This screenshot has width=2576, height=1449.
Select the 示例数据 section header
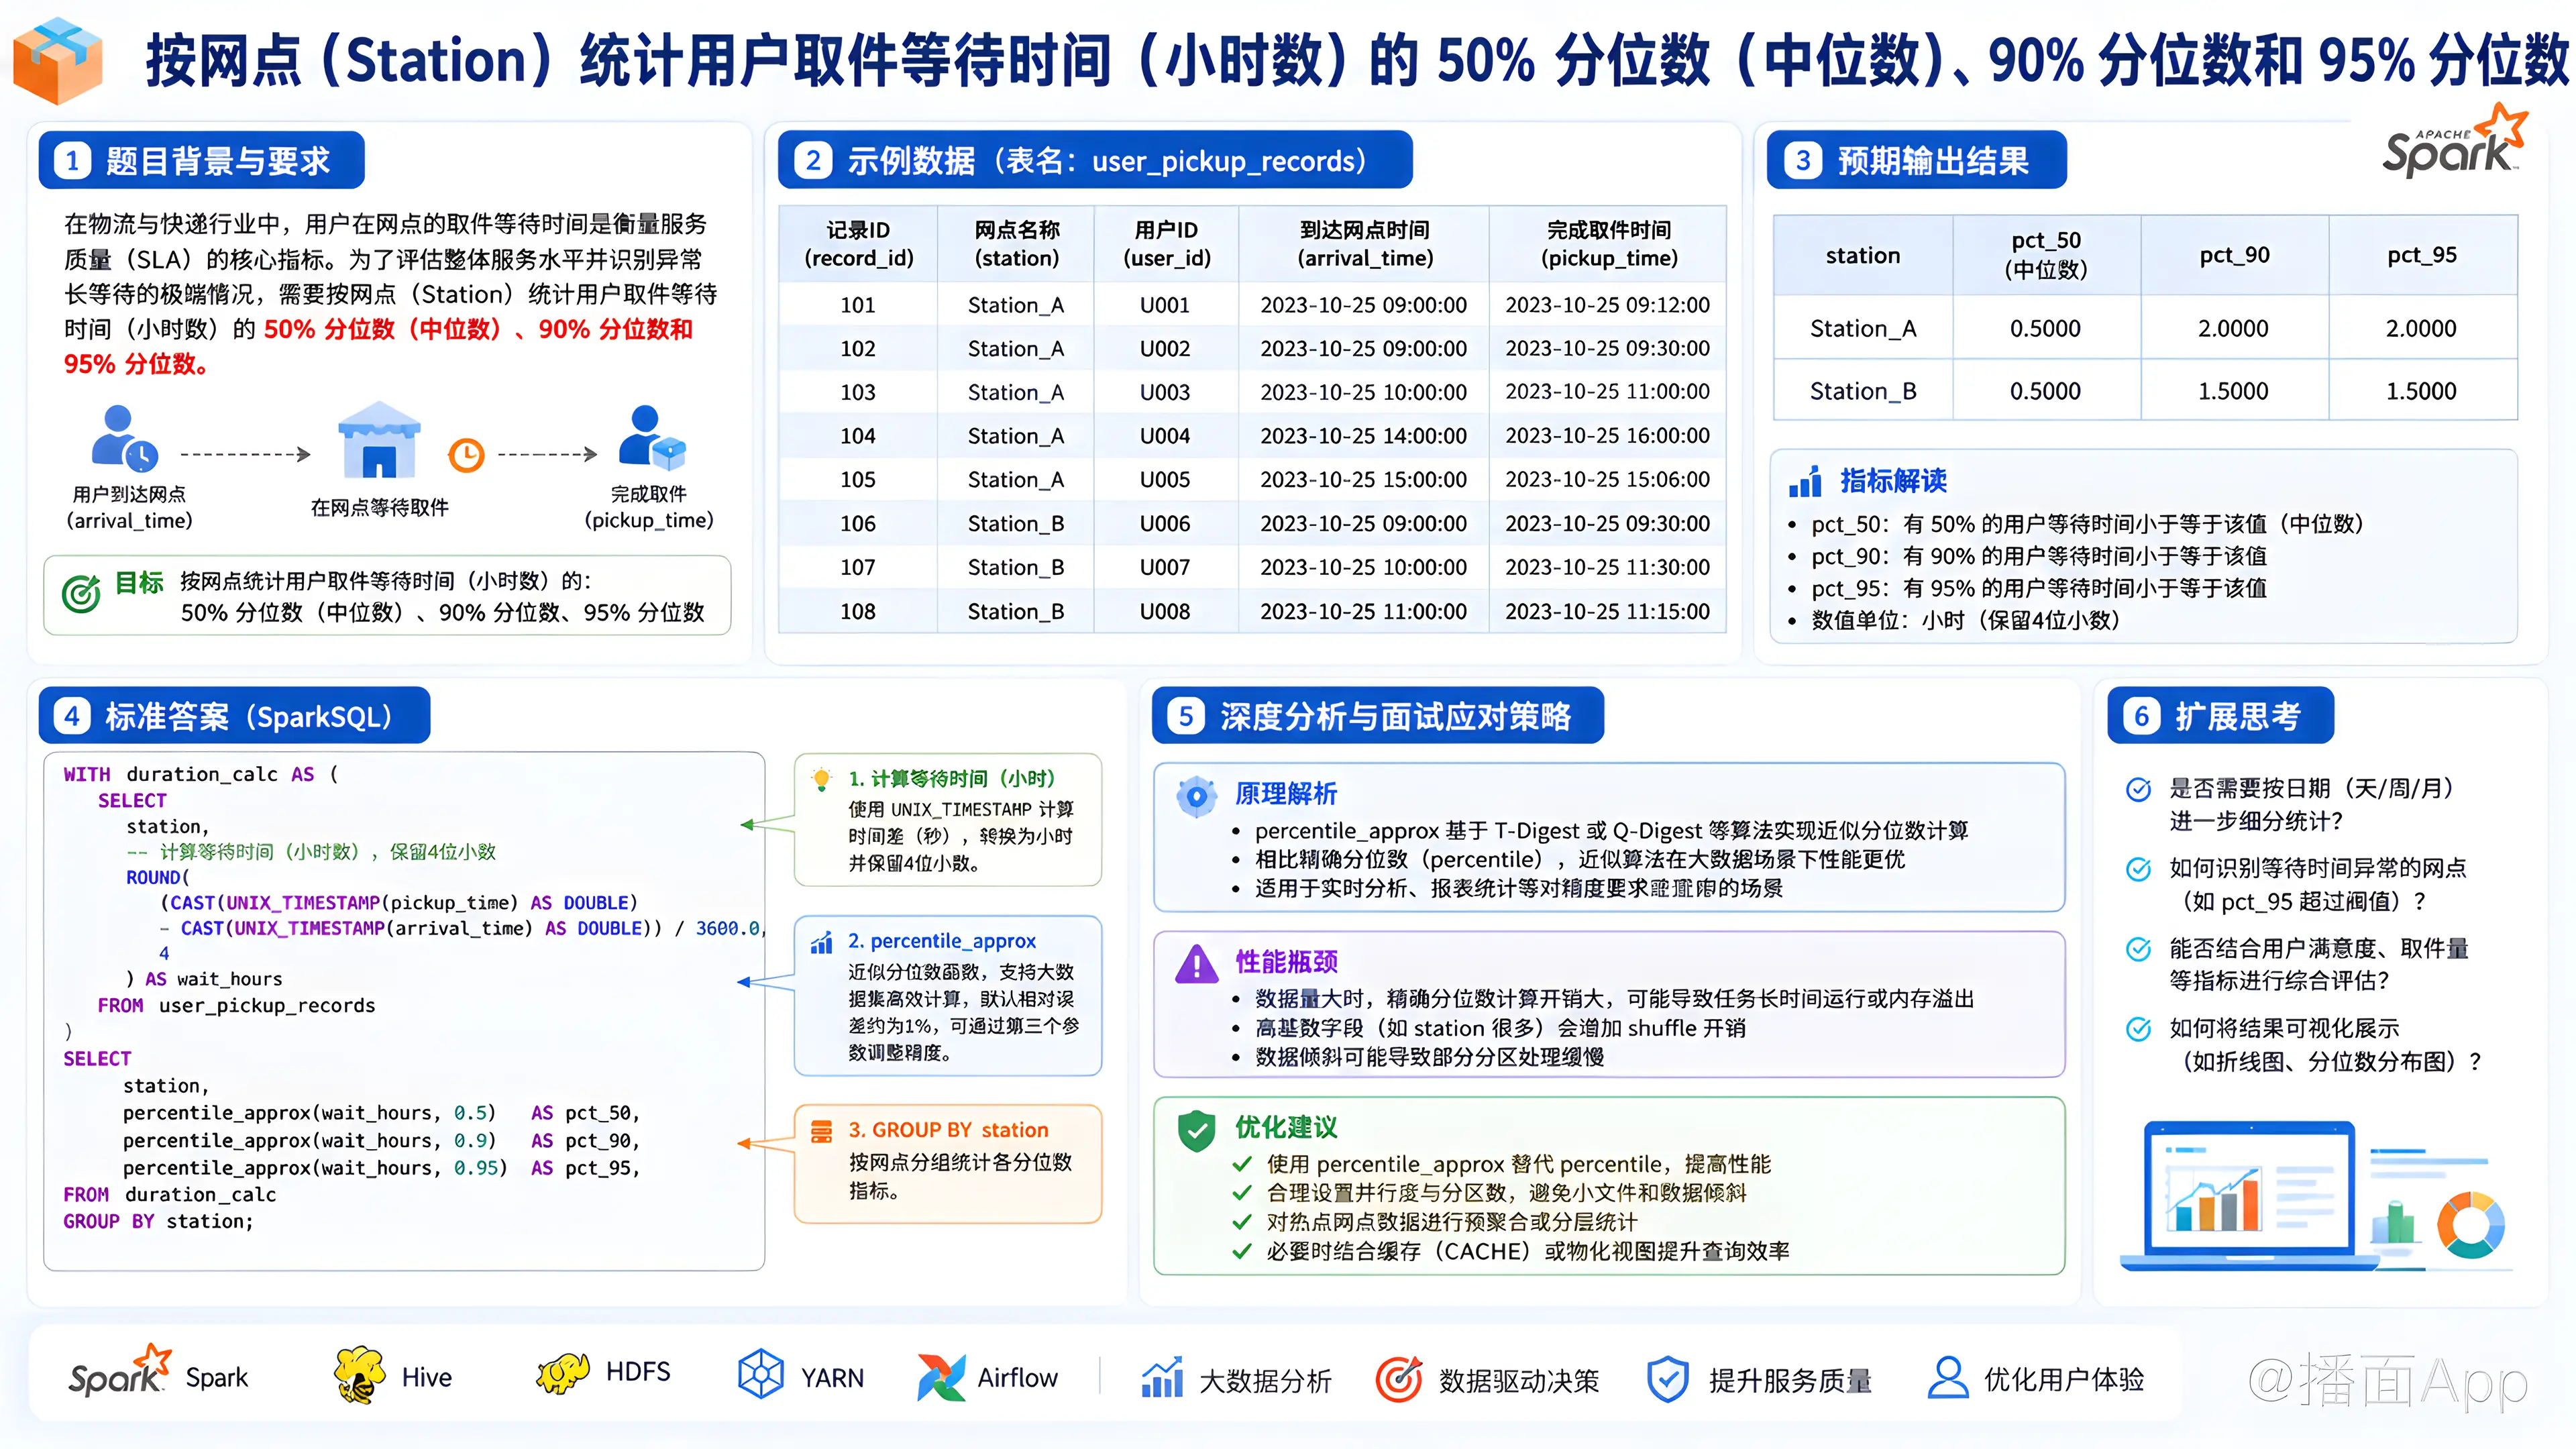click(1095, 160)
